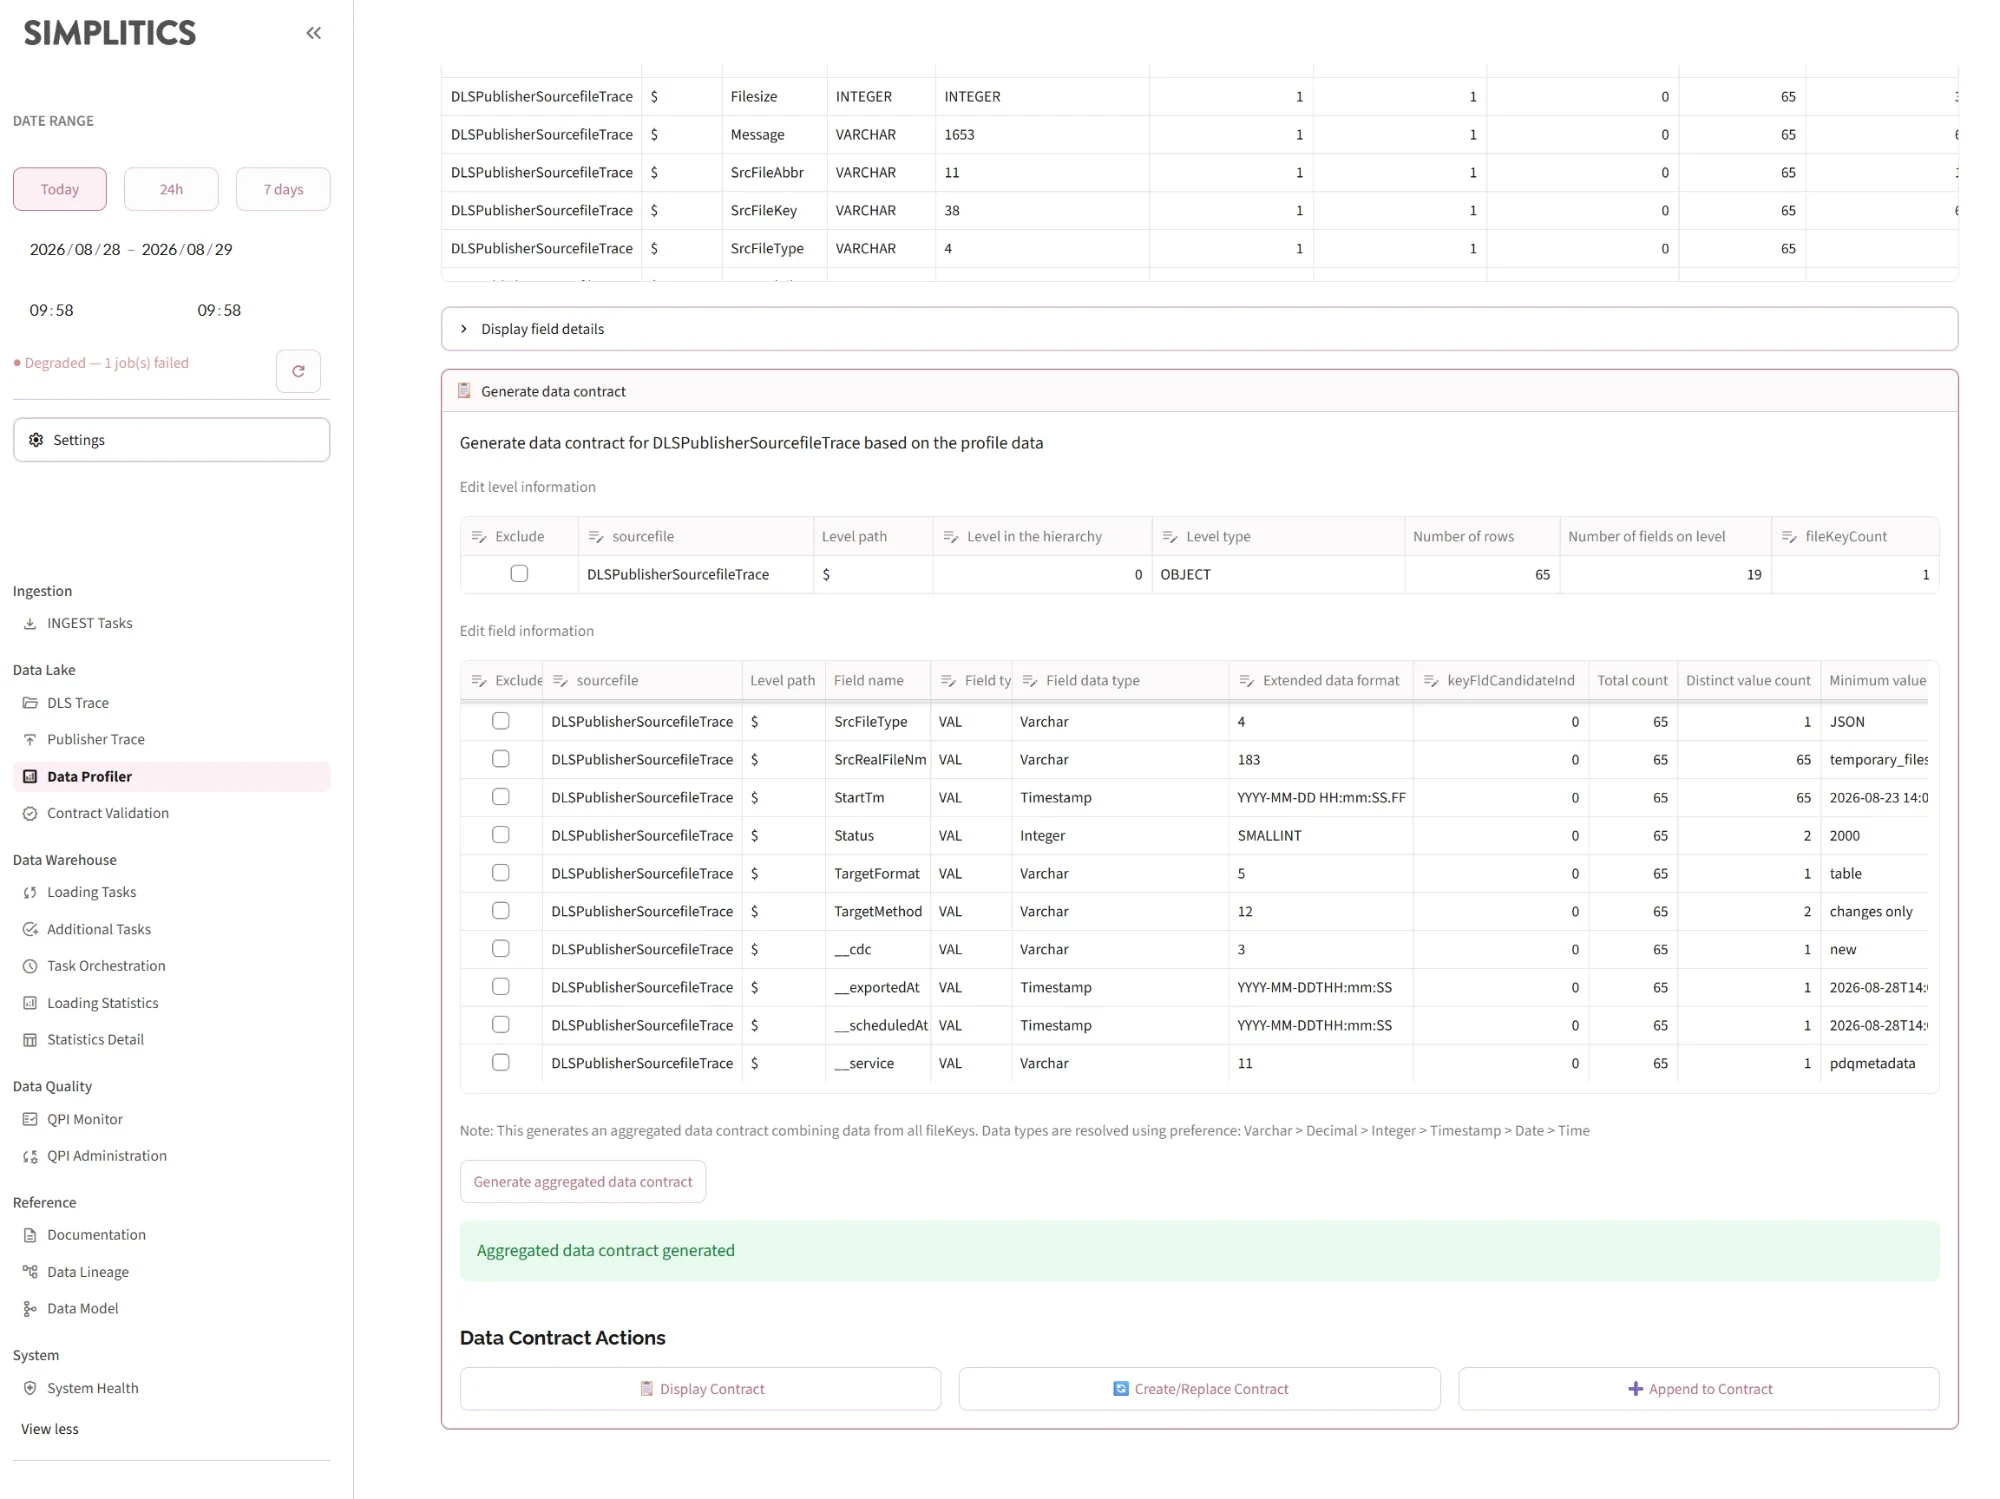Select the 24h date range
The height and width of the screenshot is (1499, 2000).
pos(171,189)
